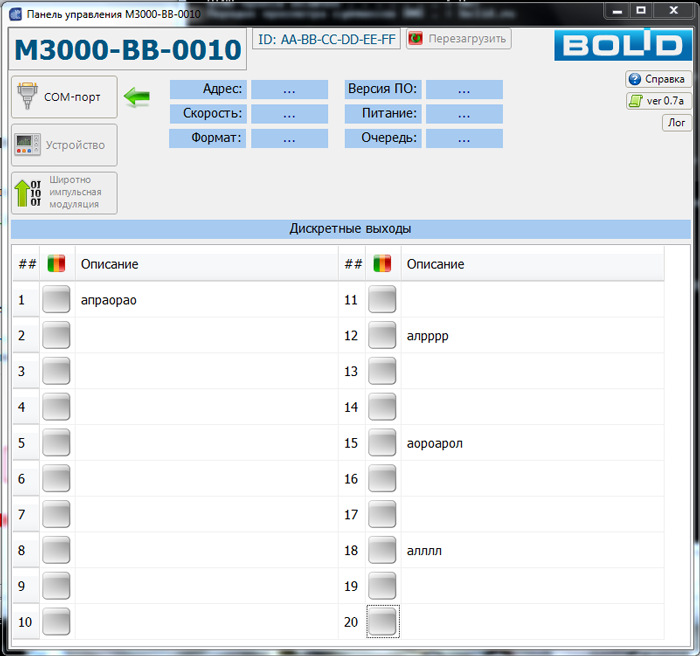Click the ver 0.7a version button

[657, 101]
